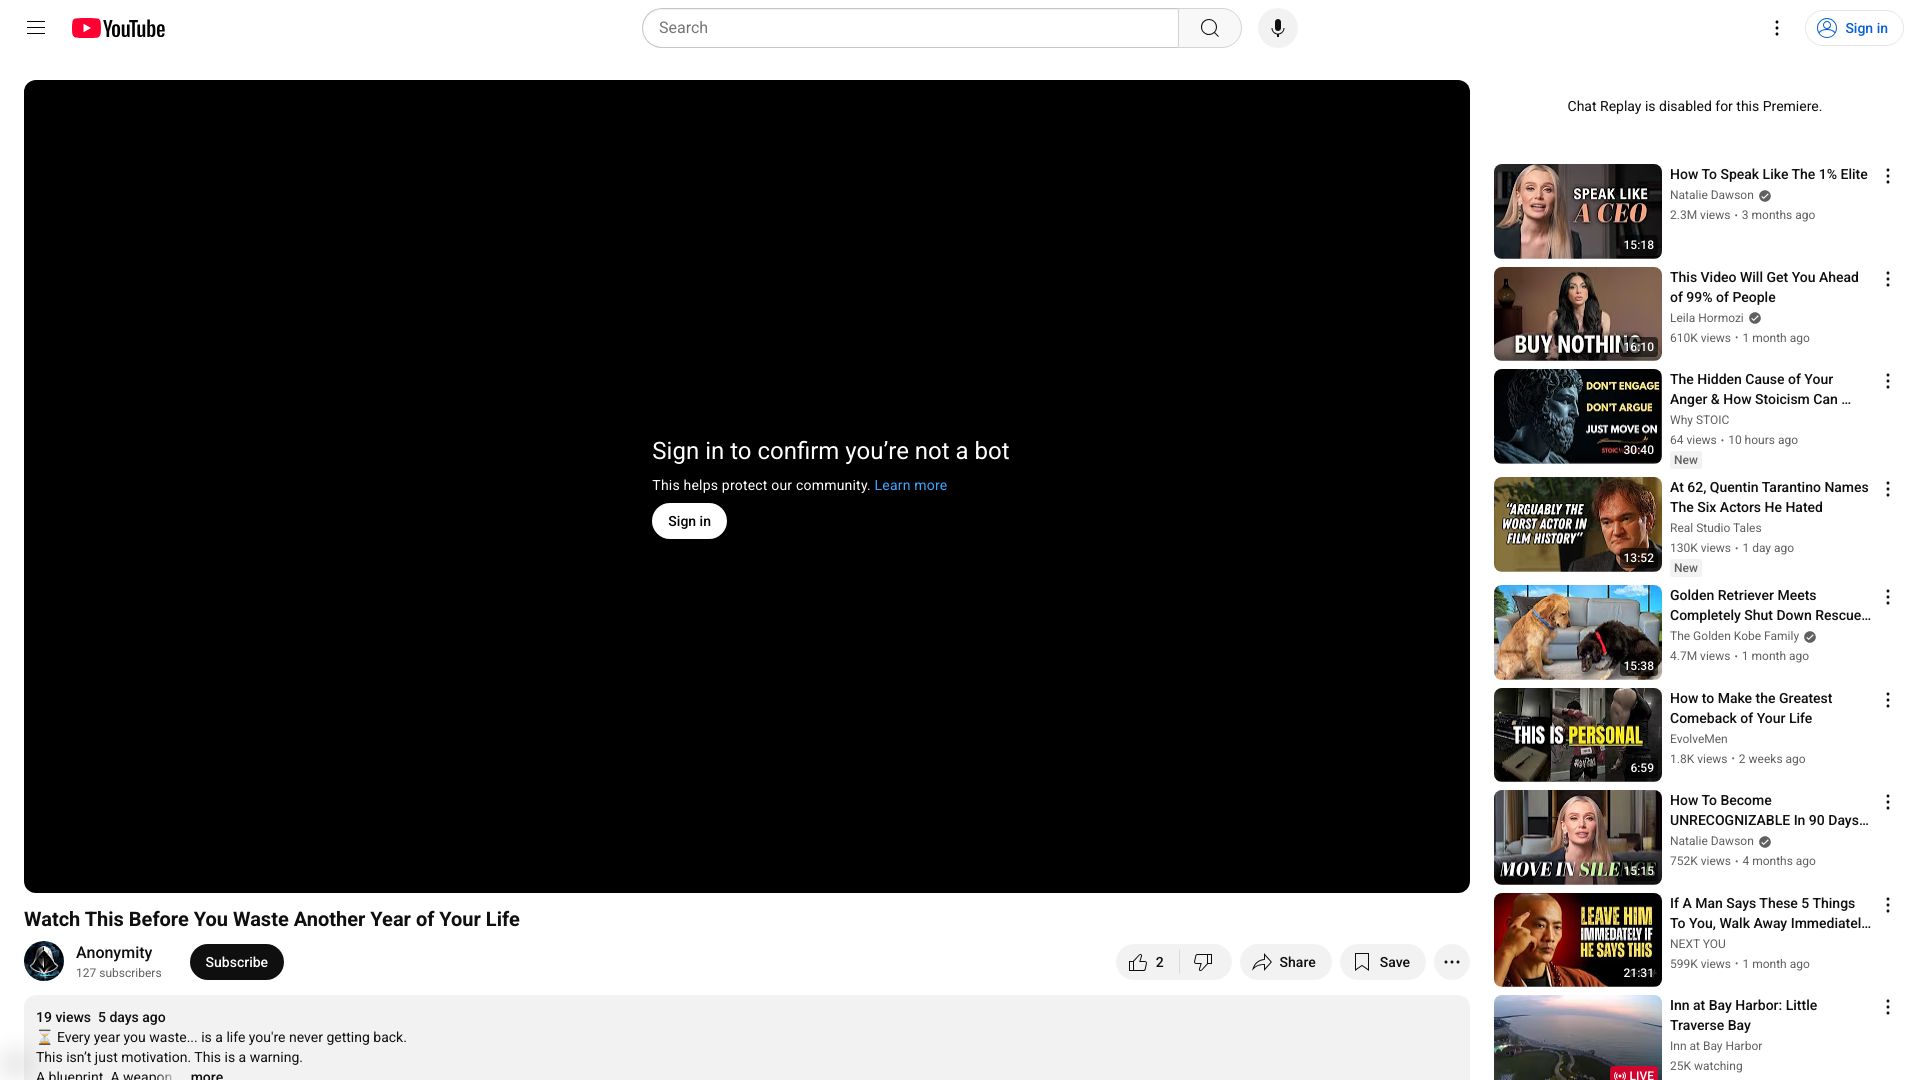Open title Golden Retriever Meets Completely Shut Down Rescue
1920x1080 pixels.
point(1769,605)
